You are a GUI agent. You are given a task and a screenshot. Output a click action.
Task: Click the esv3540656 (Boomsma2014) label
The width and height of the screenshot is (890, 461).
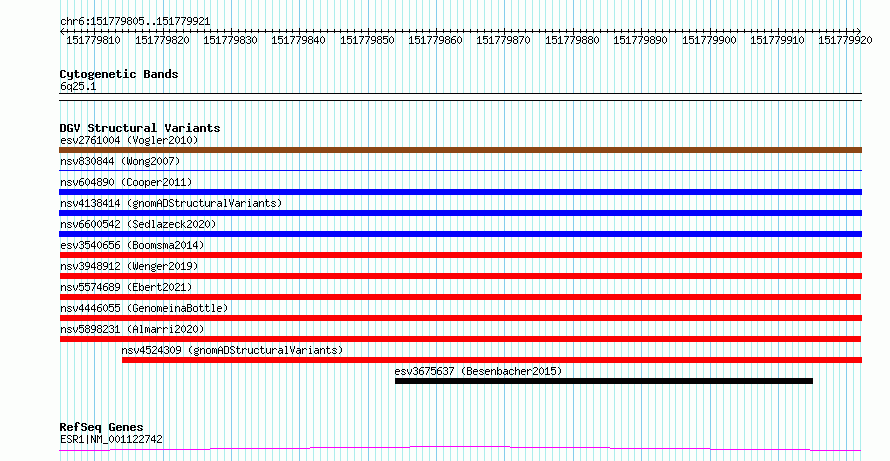click(132, 245)
